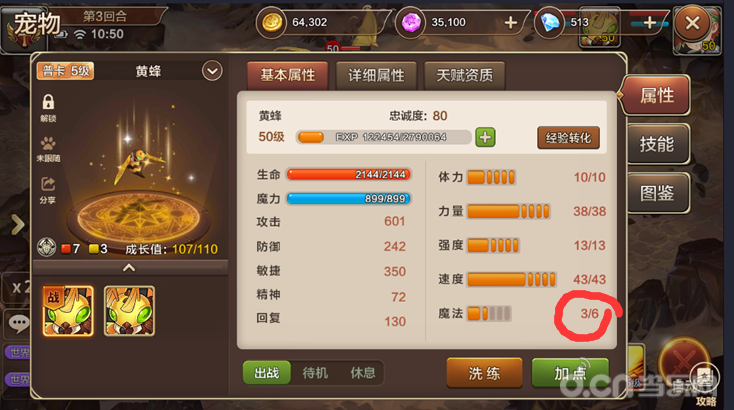Tap the padlock 解锁 icon
Image resolution: width=734 pixels, height=410 pixels.
point(48,102)
